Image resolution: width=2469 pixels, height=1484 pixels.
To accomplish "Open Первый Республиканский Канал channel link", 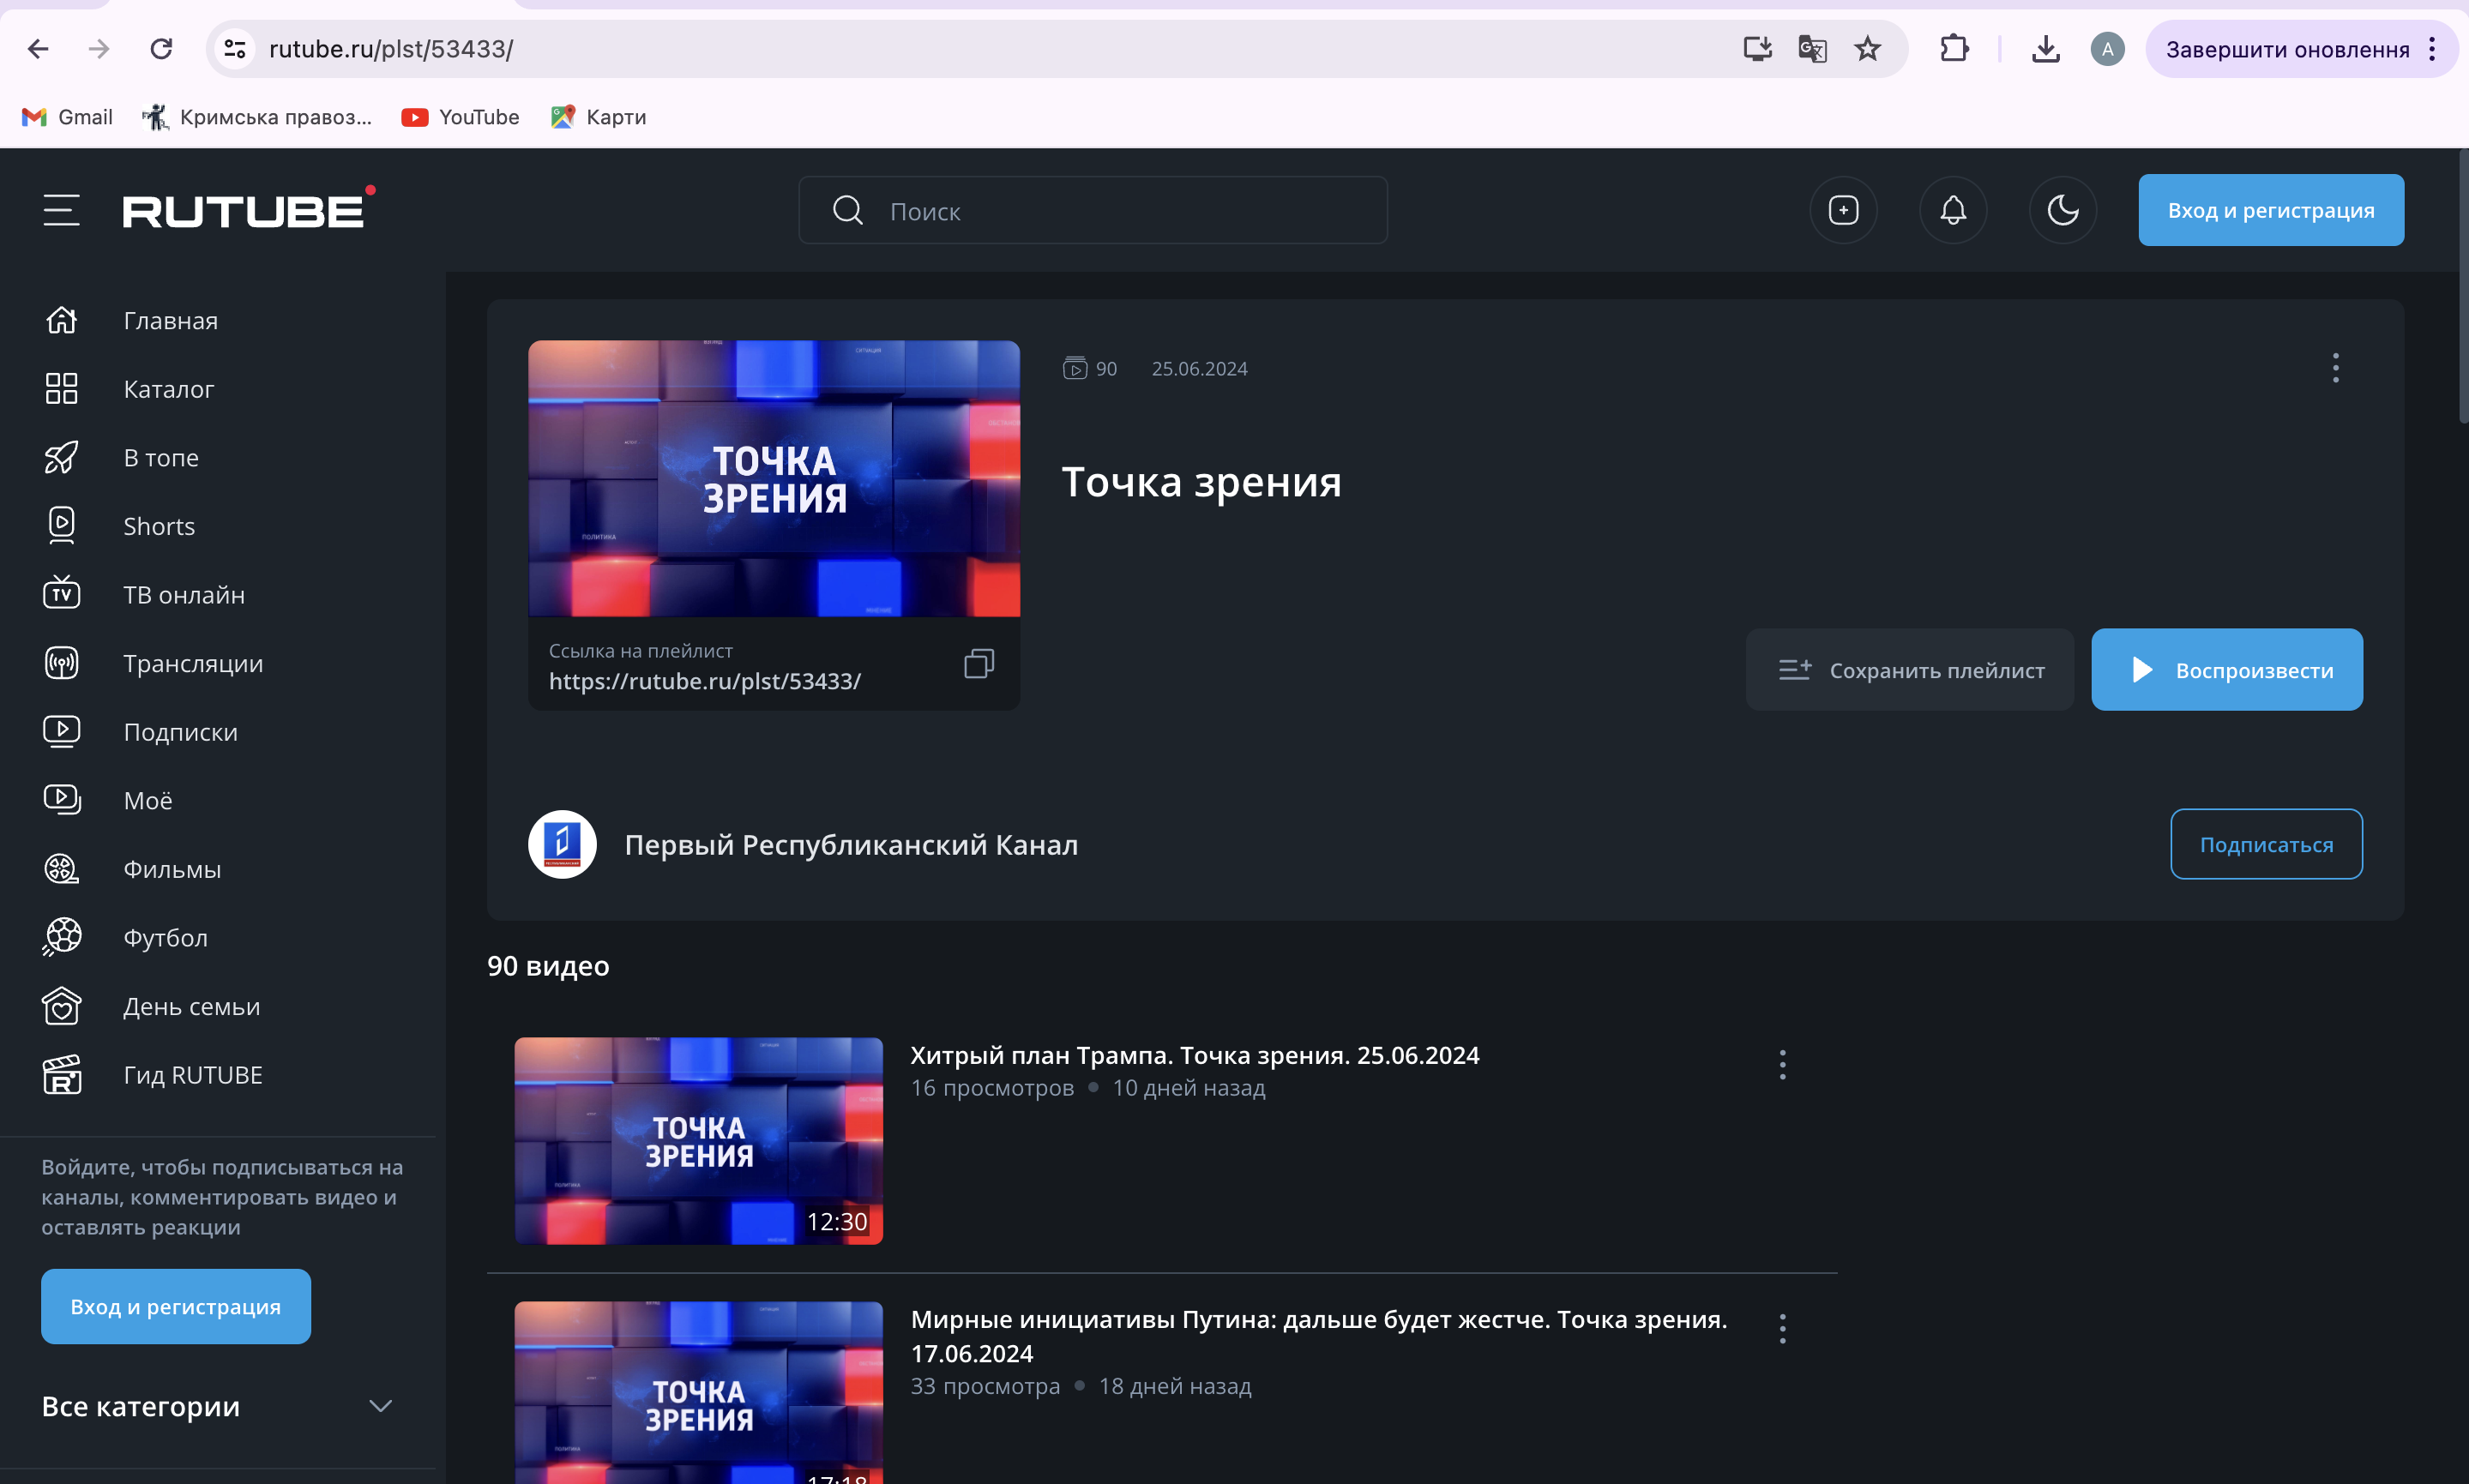I will (851, 845).
